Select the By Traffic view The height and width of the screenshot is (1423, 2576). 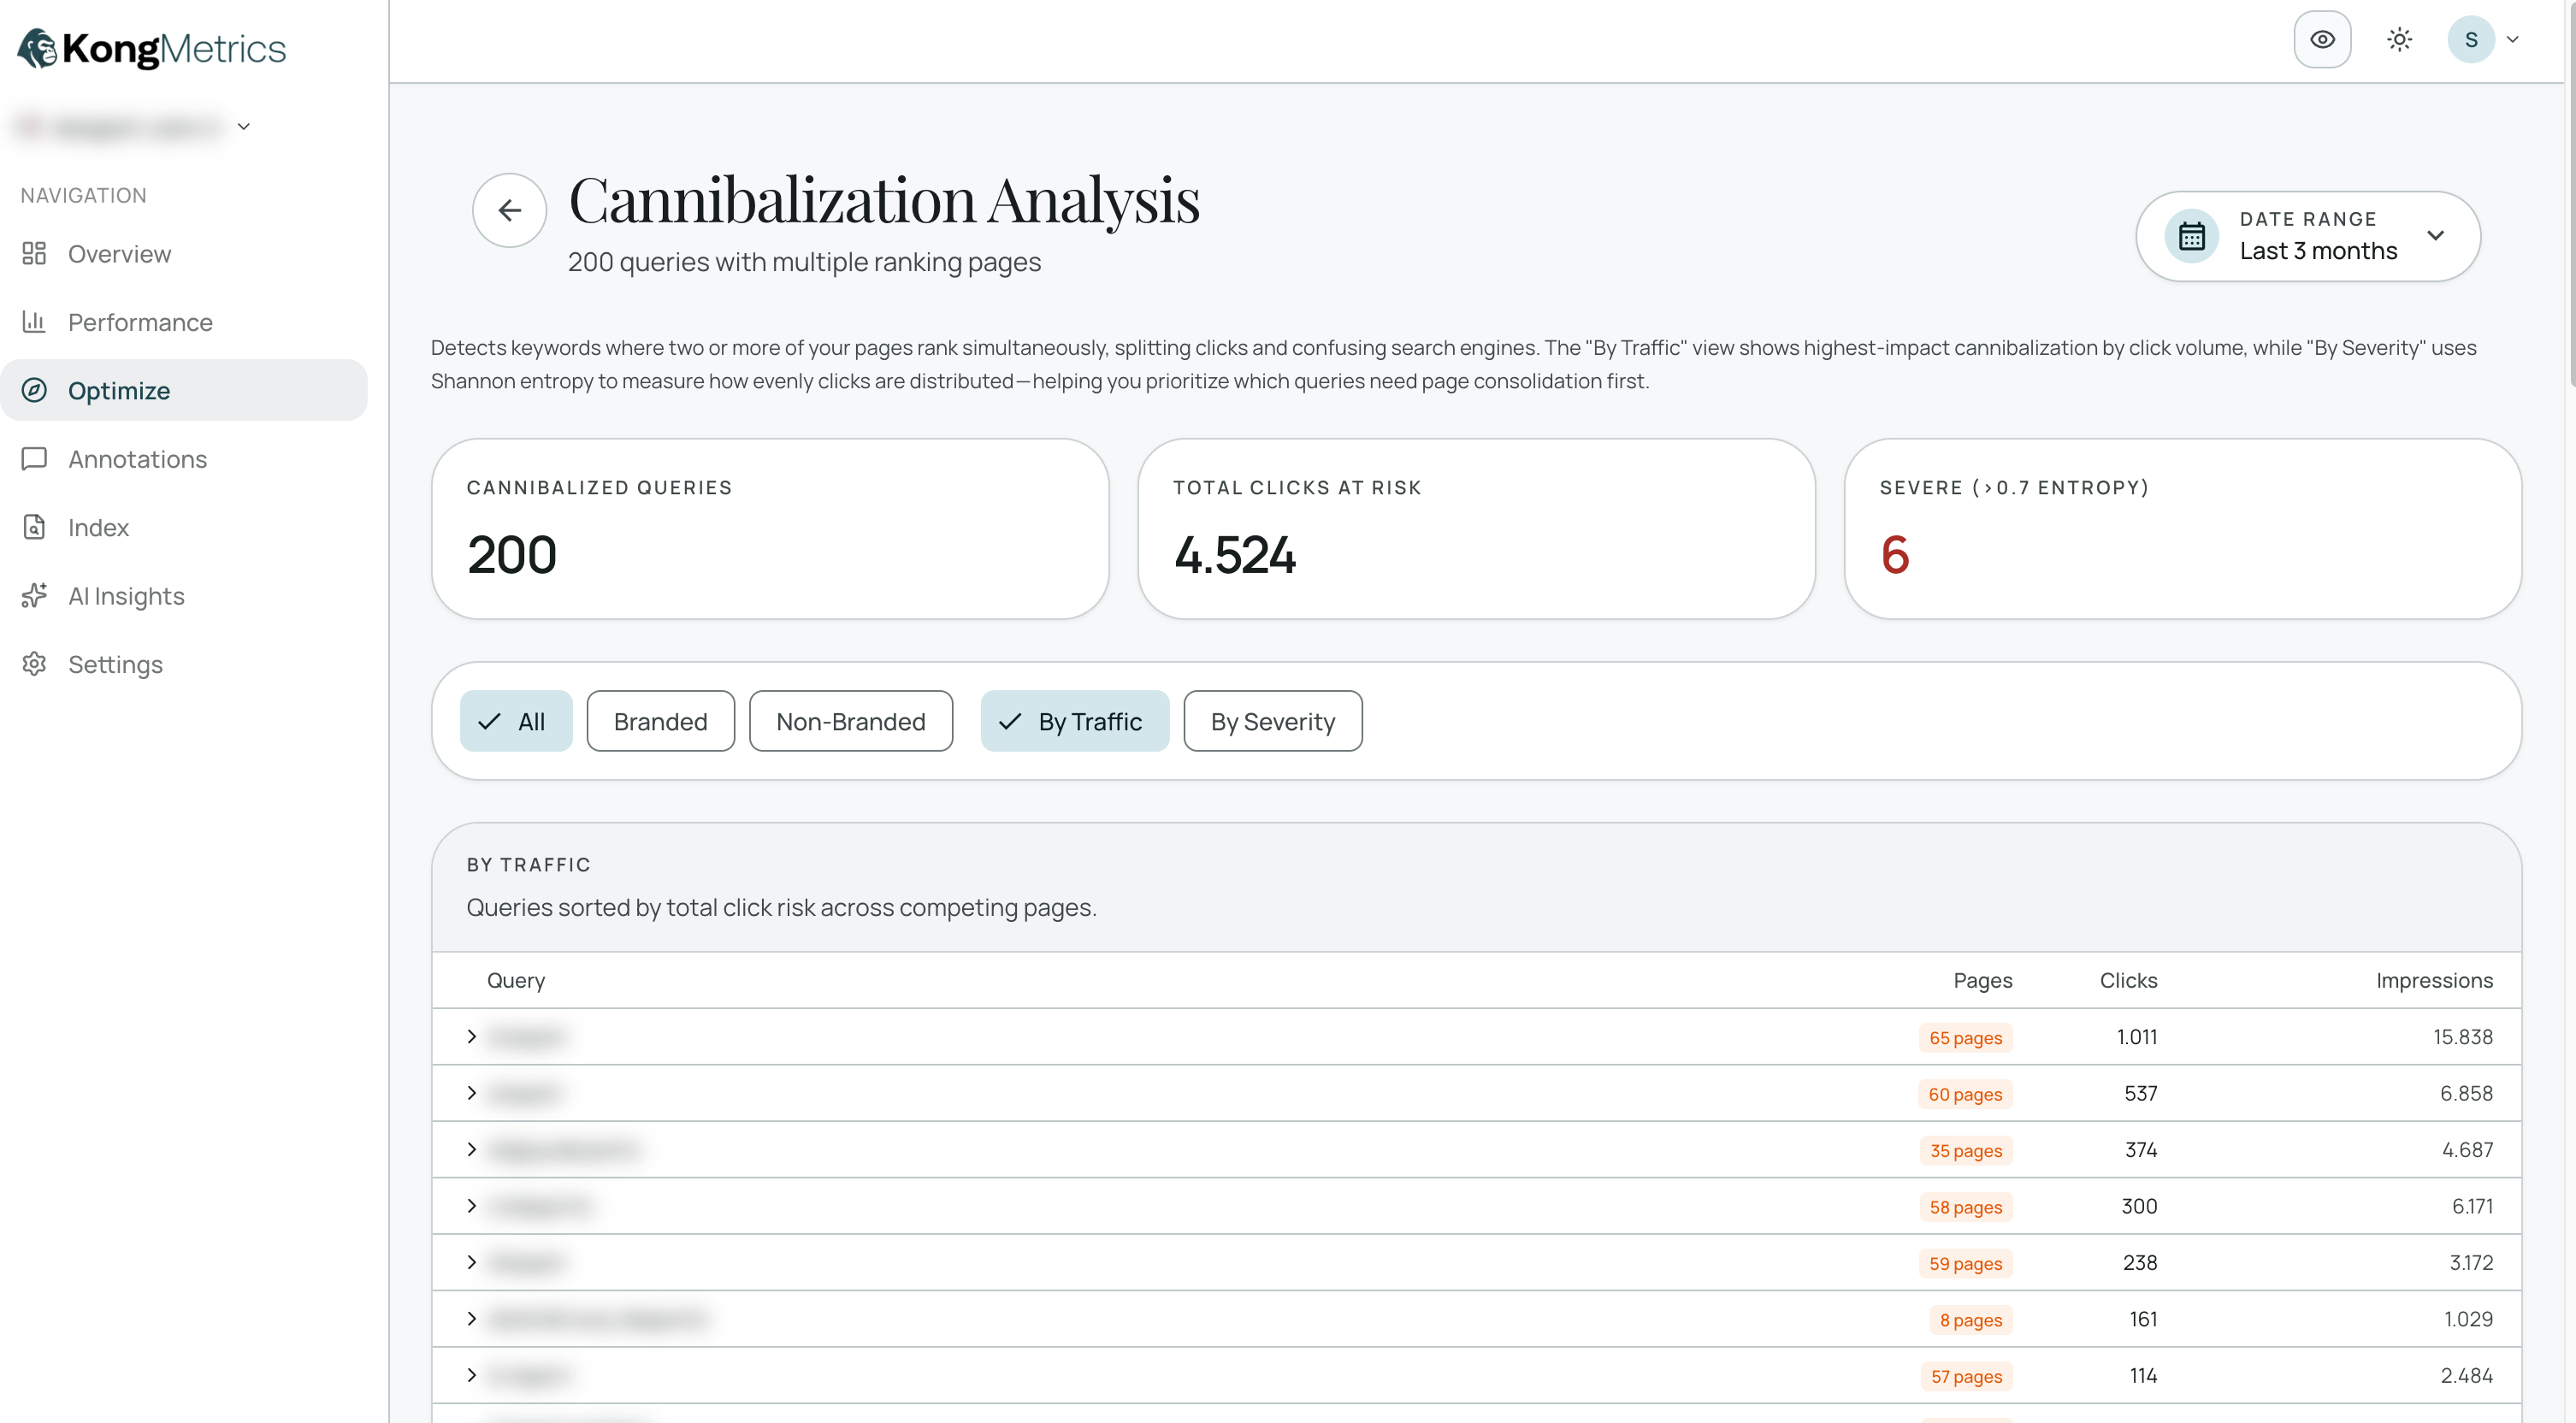[x=1074, y=721]
